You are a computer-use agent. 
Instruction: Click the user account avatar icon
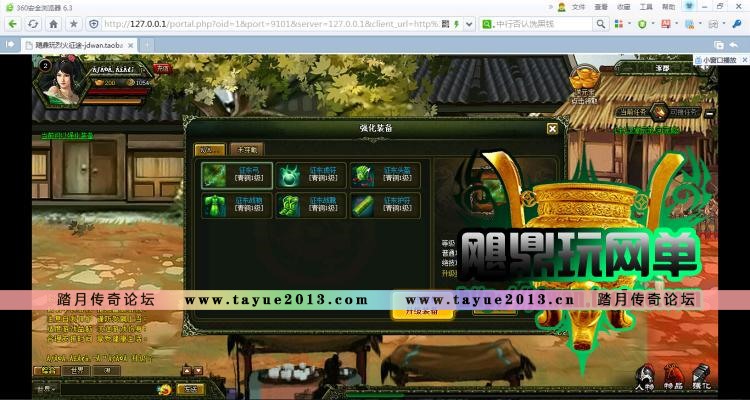[561, 7]
